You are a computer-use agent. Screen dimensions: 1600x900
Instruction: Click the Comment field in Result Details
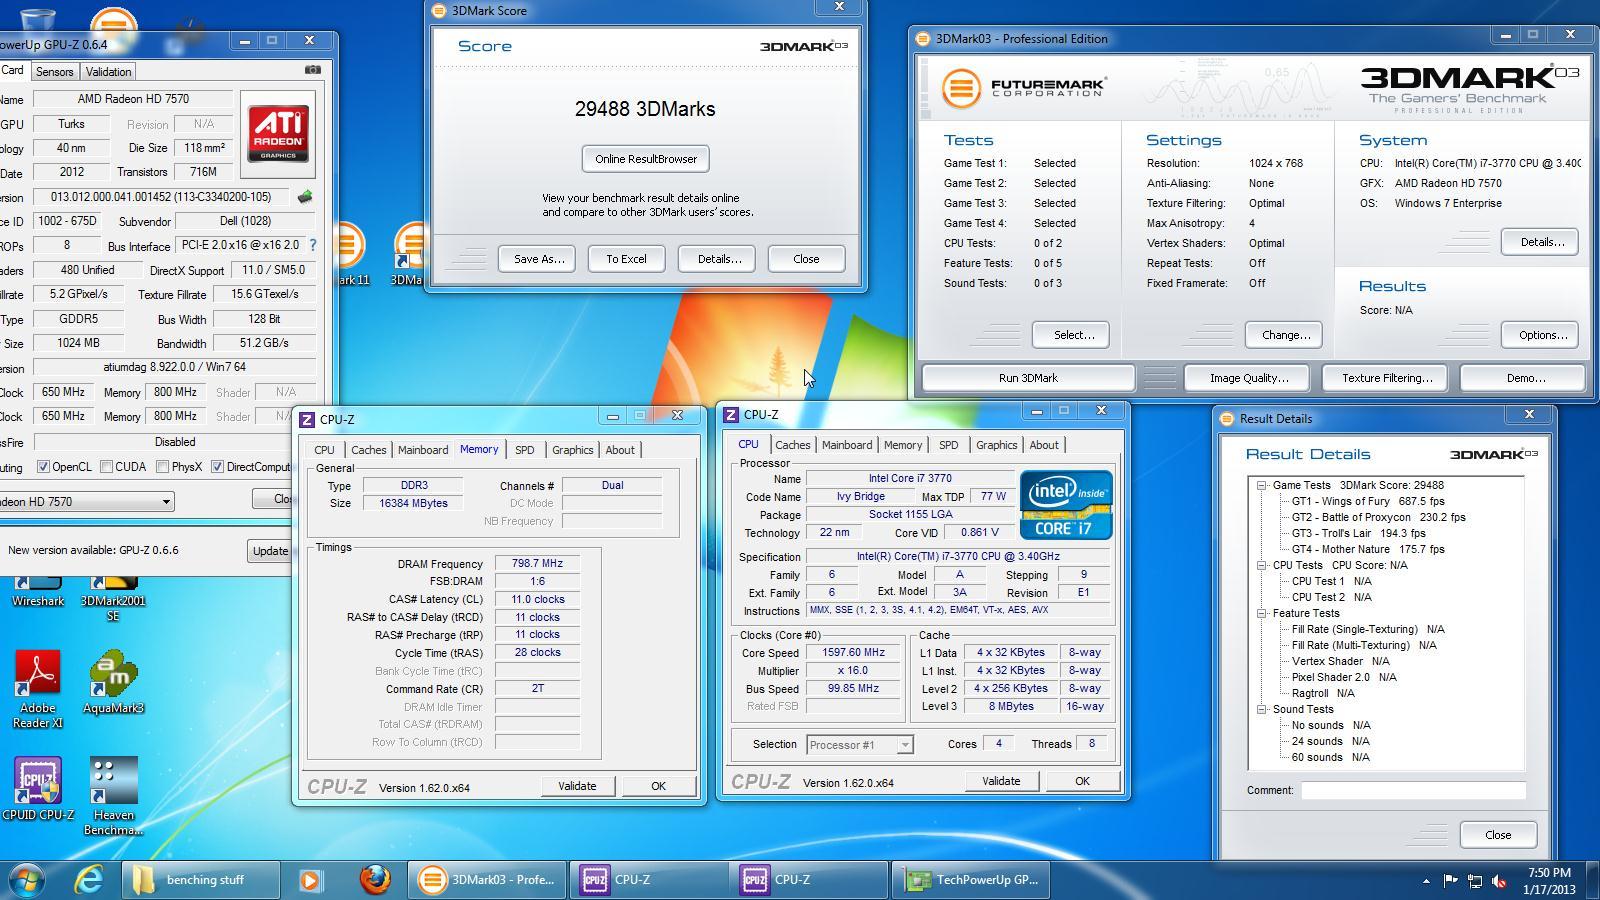coord(1413,790)
